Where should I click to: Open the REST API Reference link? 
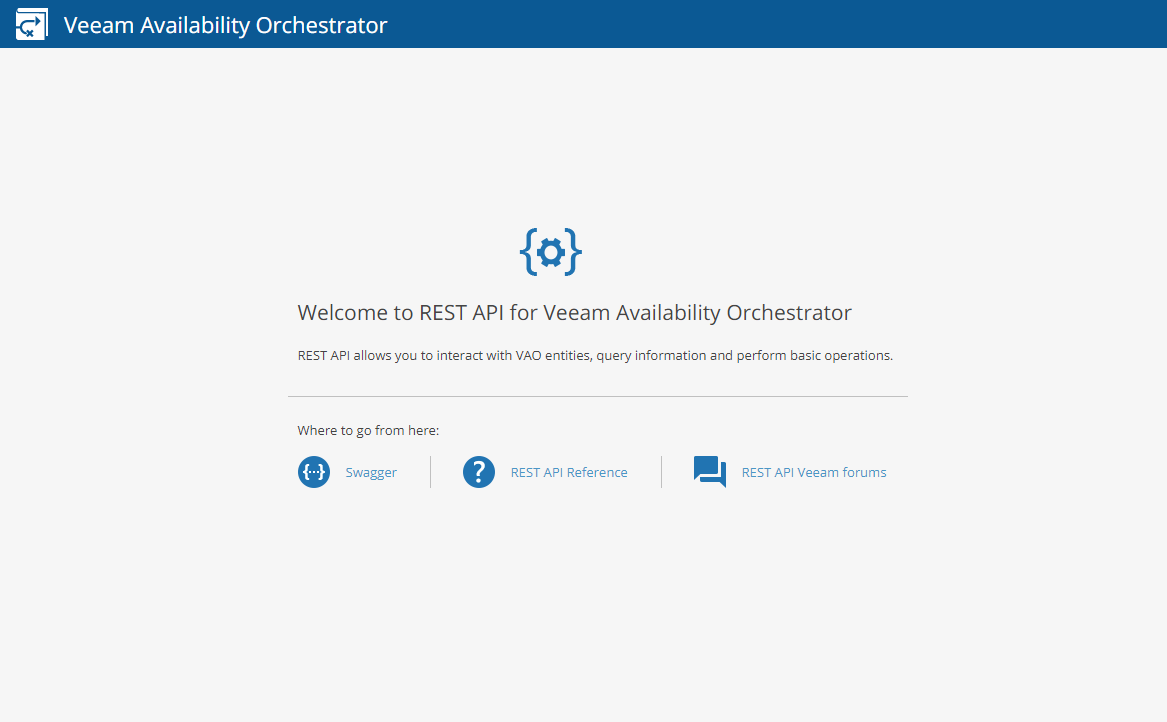pyautogui.click(x=569, y=473)
